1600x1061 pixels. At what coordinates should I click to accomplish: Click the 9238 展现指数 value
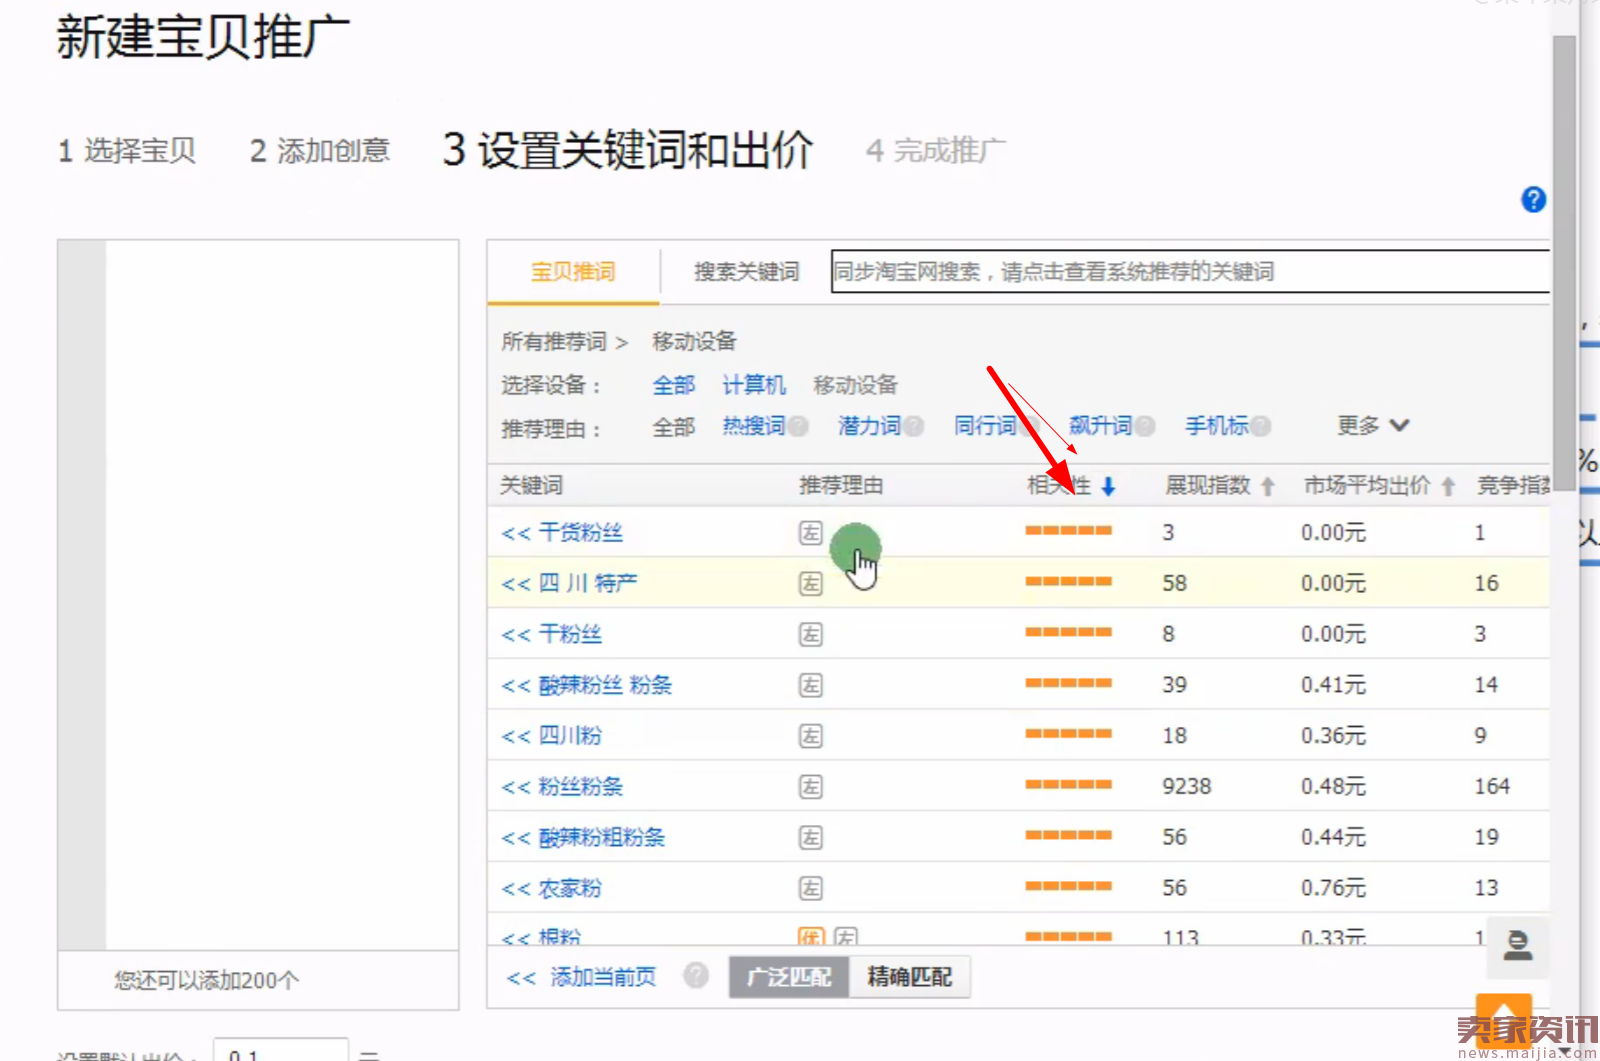point(1186,787)
